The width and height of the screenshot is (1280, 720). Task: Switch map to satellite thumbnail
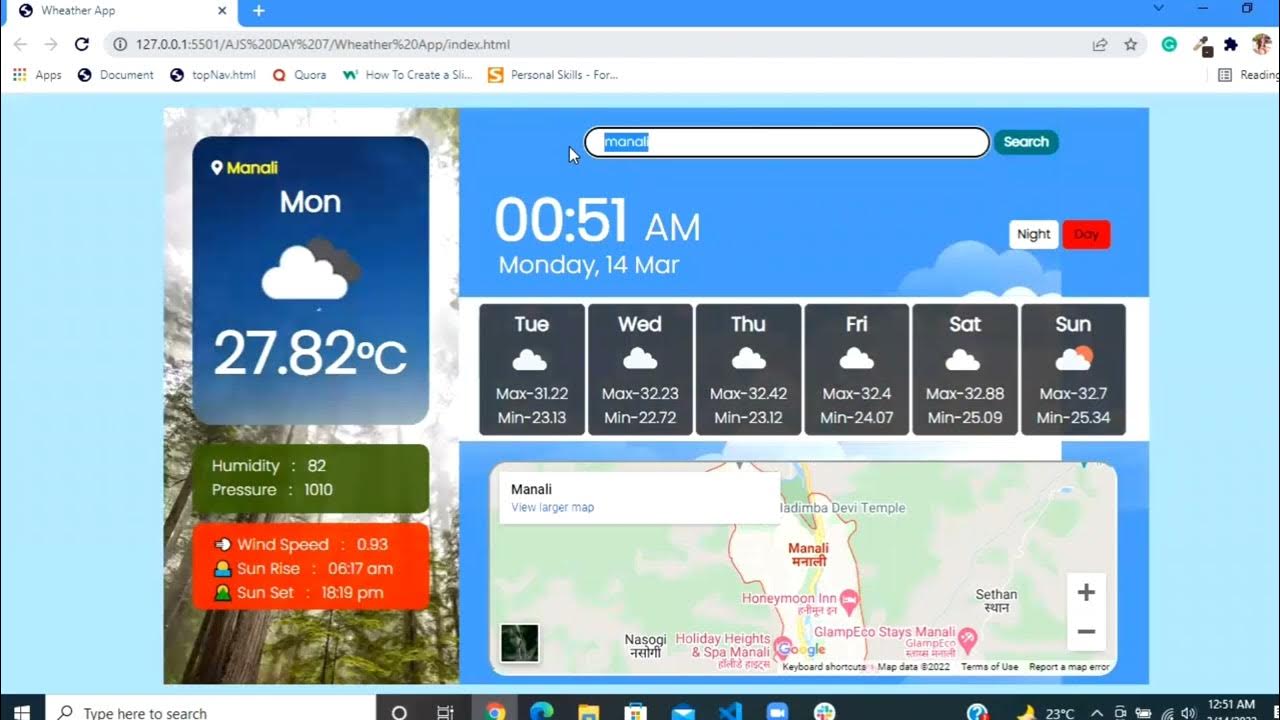pos(519,643)
